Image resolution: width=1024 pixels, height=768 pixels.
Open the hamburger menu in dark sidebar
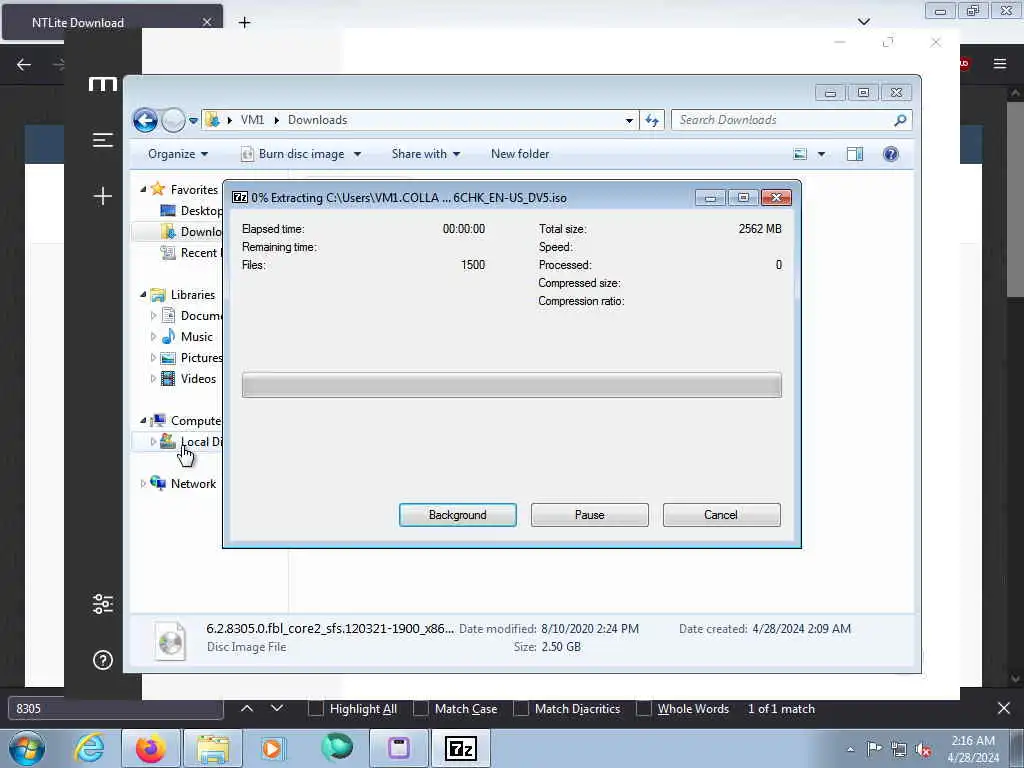(x=103, y=140)
